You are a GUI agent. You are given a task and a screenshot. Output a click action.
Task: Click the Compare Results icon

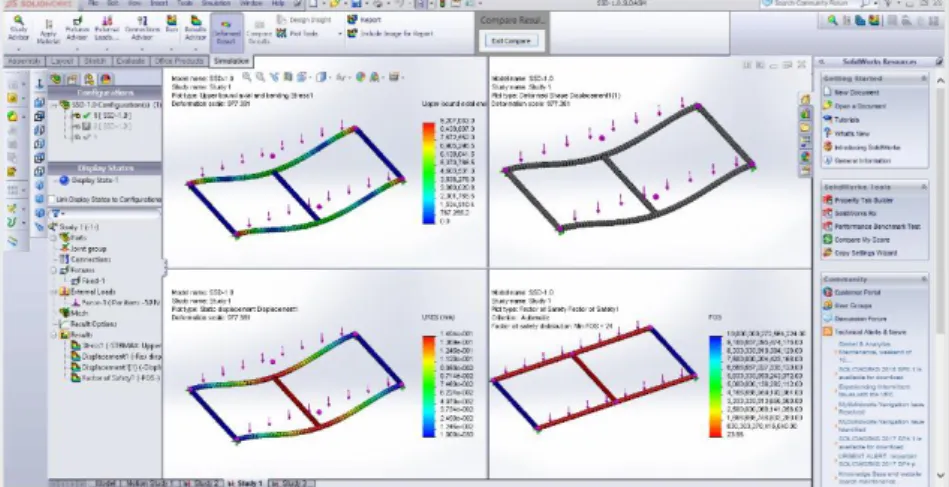coord(259,33)
